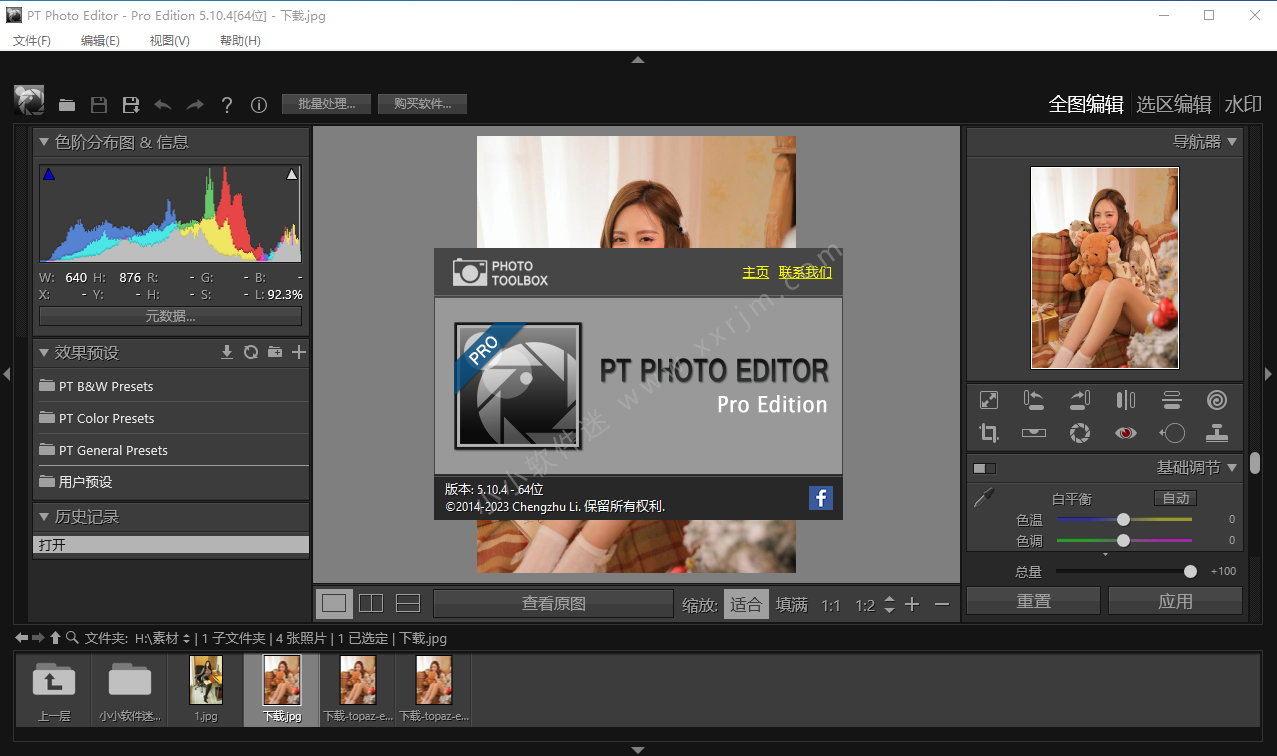This screenshot has height=756, width=1277.
Task: Switch to the 水印 tab
Action: pos(1243,104)
